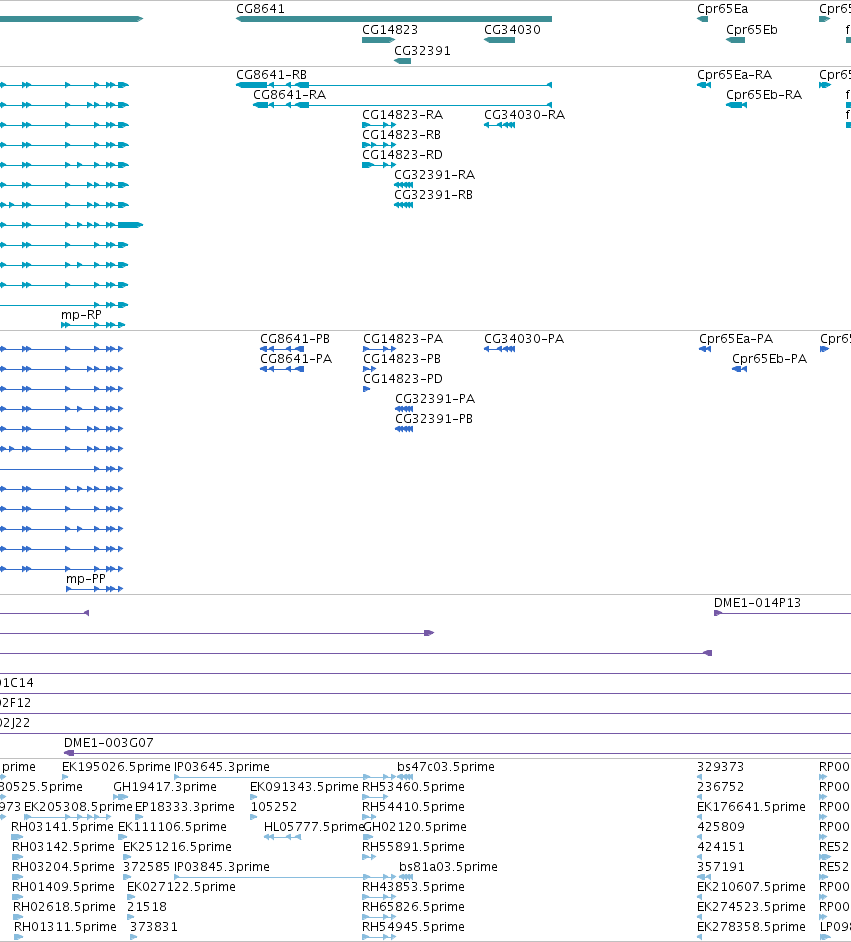Click EST EK176641.5prime label
This screenshot has height=942, width=851.
pos(751,807)
